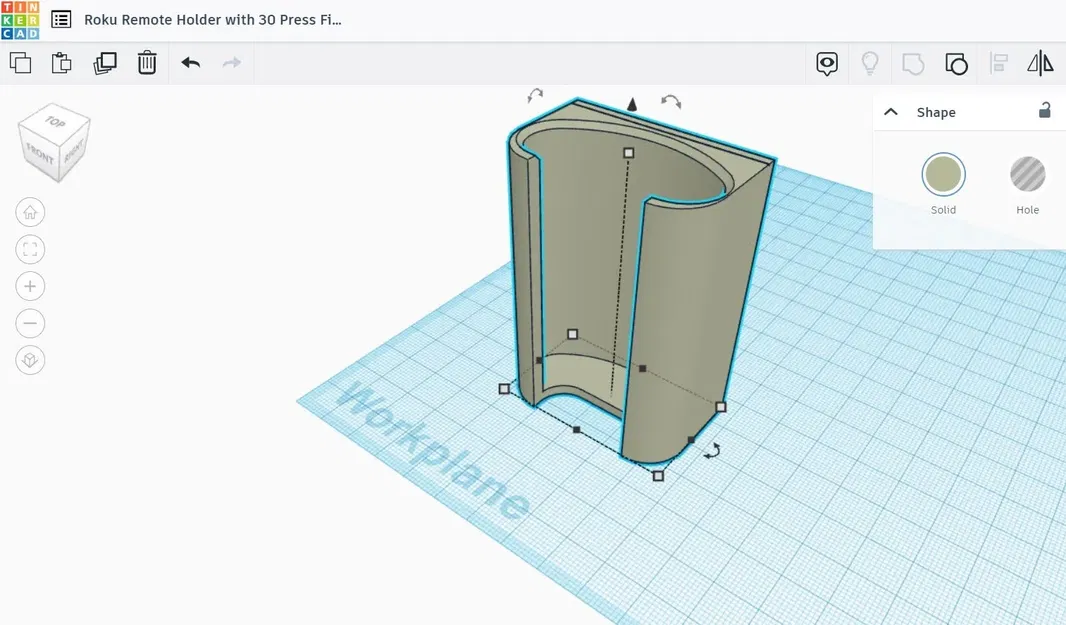Undo the last action

coord(190,63)
